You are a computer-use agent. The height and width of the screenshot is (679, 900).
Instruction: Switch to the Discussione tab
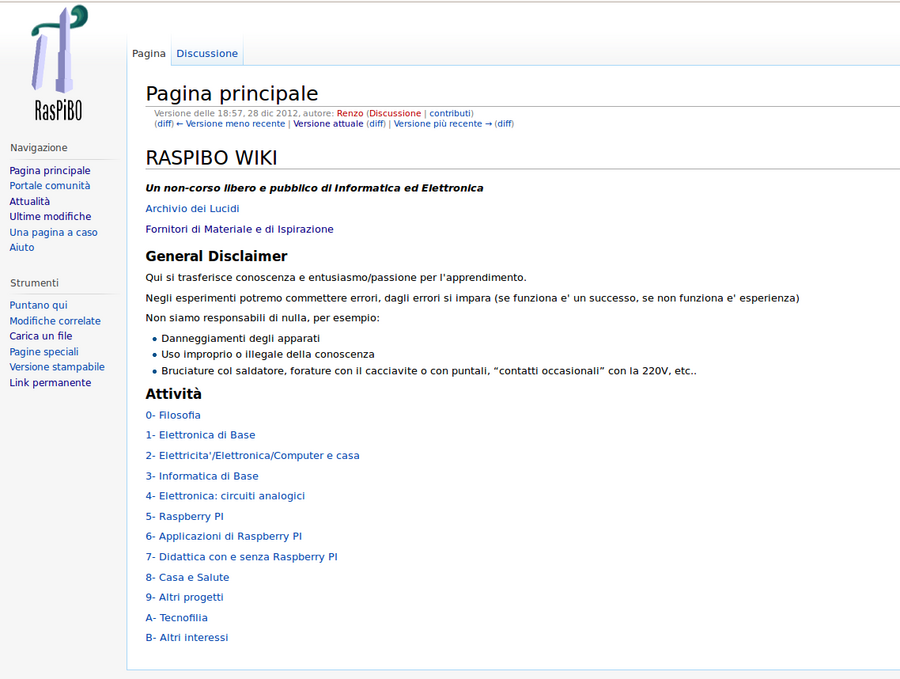207,54
